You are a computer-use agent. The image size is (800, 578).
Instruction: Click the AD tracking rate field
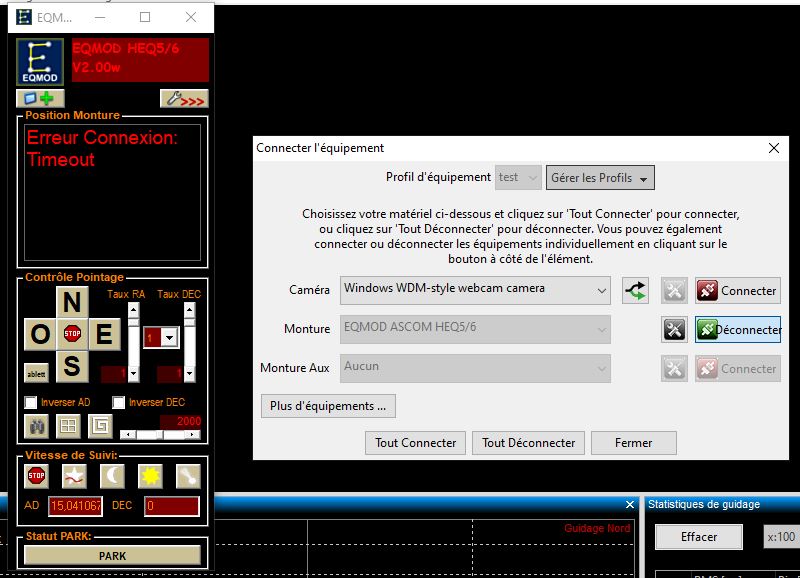[76, 506]
